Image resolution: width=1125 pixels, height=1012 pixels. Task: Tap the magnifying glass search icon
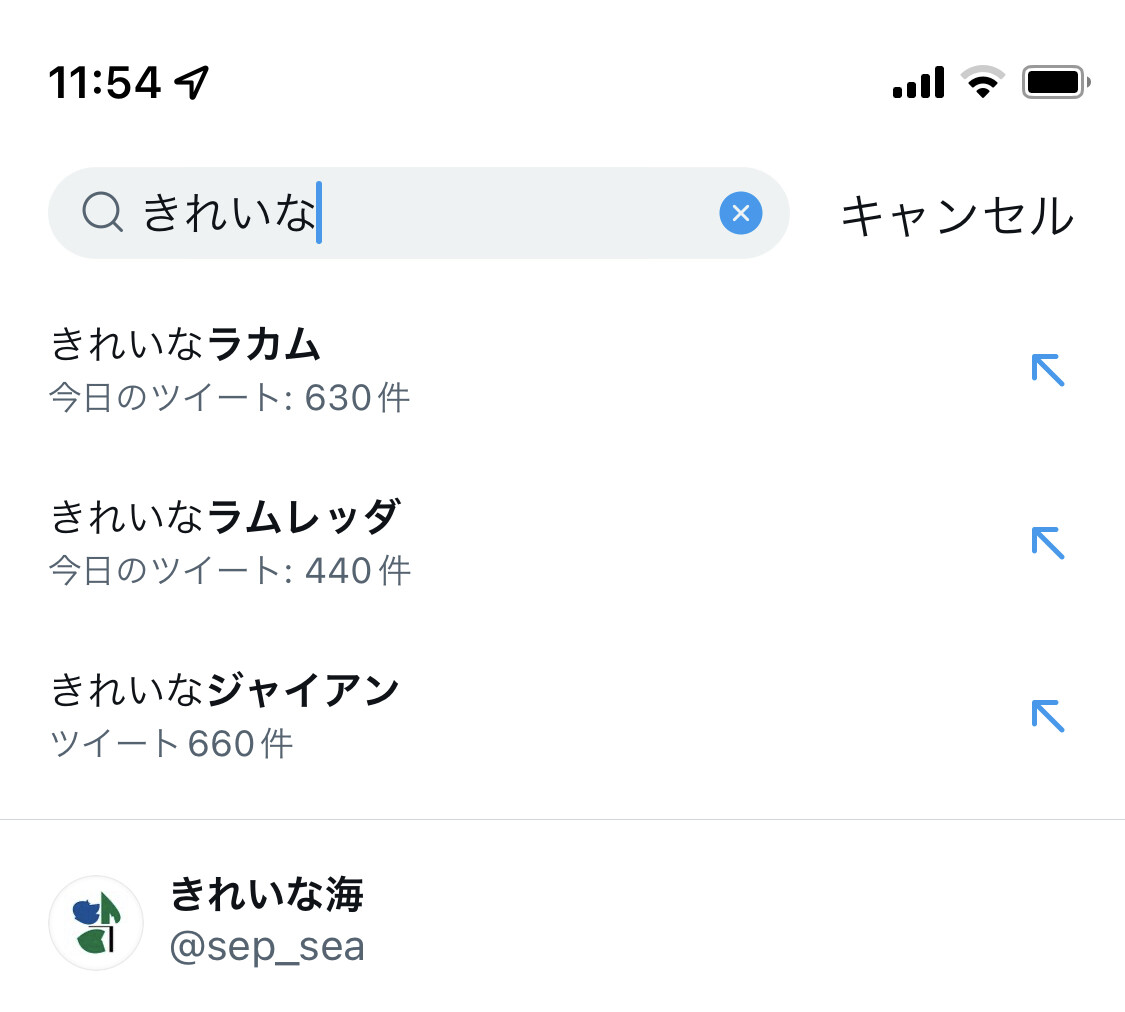click(x=102, y=213)
